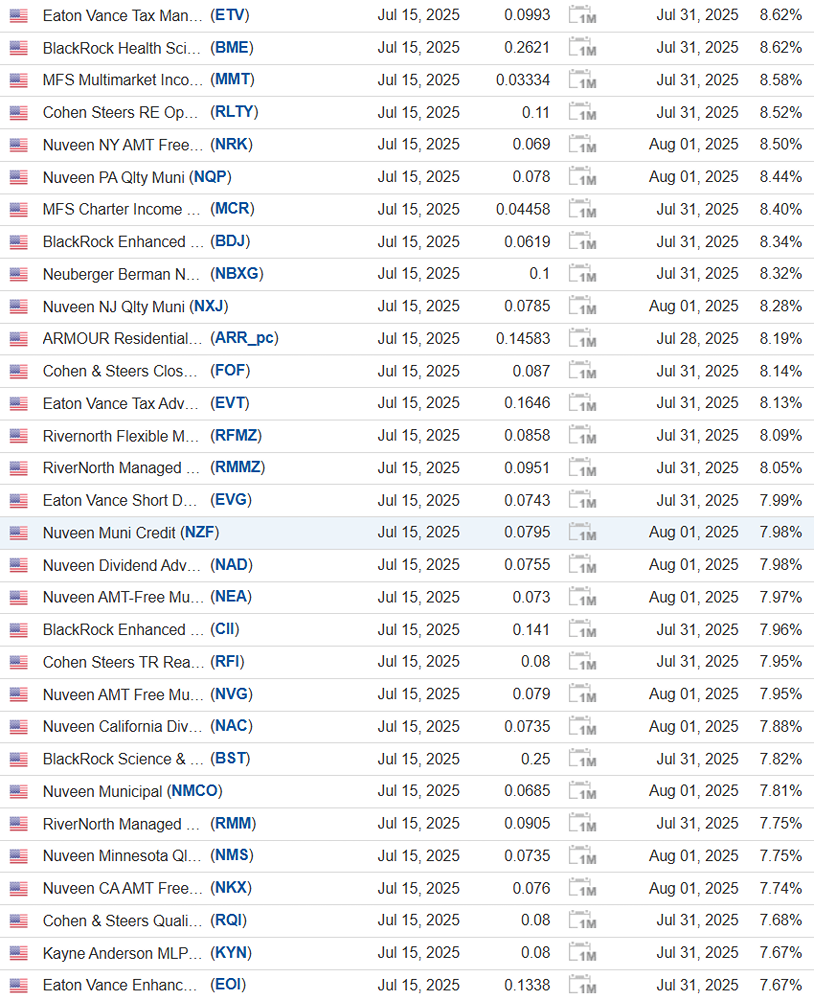Click the 1M calendar icon in the ARR_pc row

(x=582, y=339)
